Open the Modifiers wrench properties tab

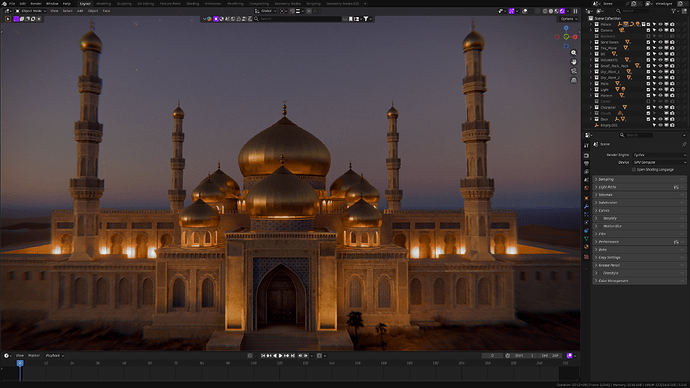586,206
